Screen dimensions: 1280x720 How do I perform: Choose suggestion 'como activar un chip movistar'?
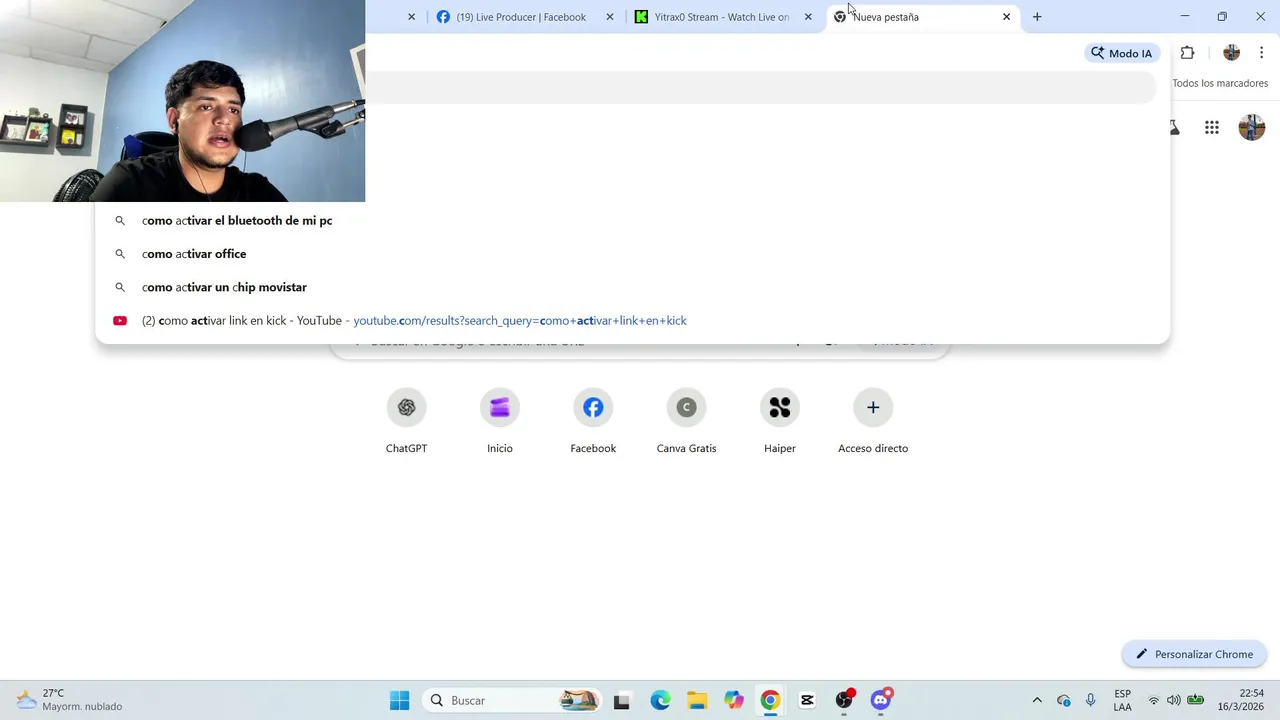[x=632, y=287]
